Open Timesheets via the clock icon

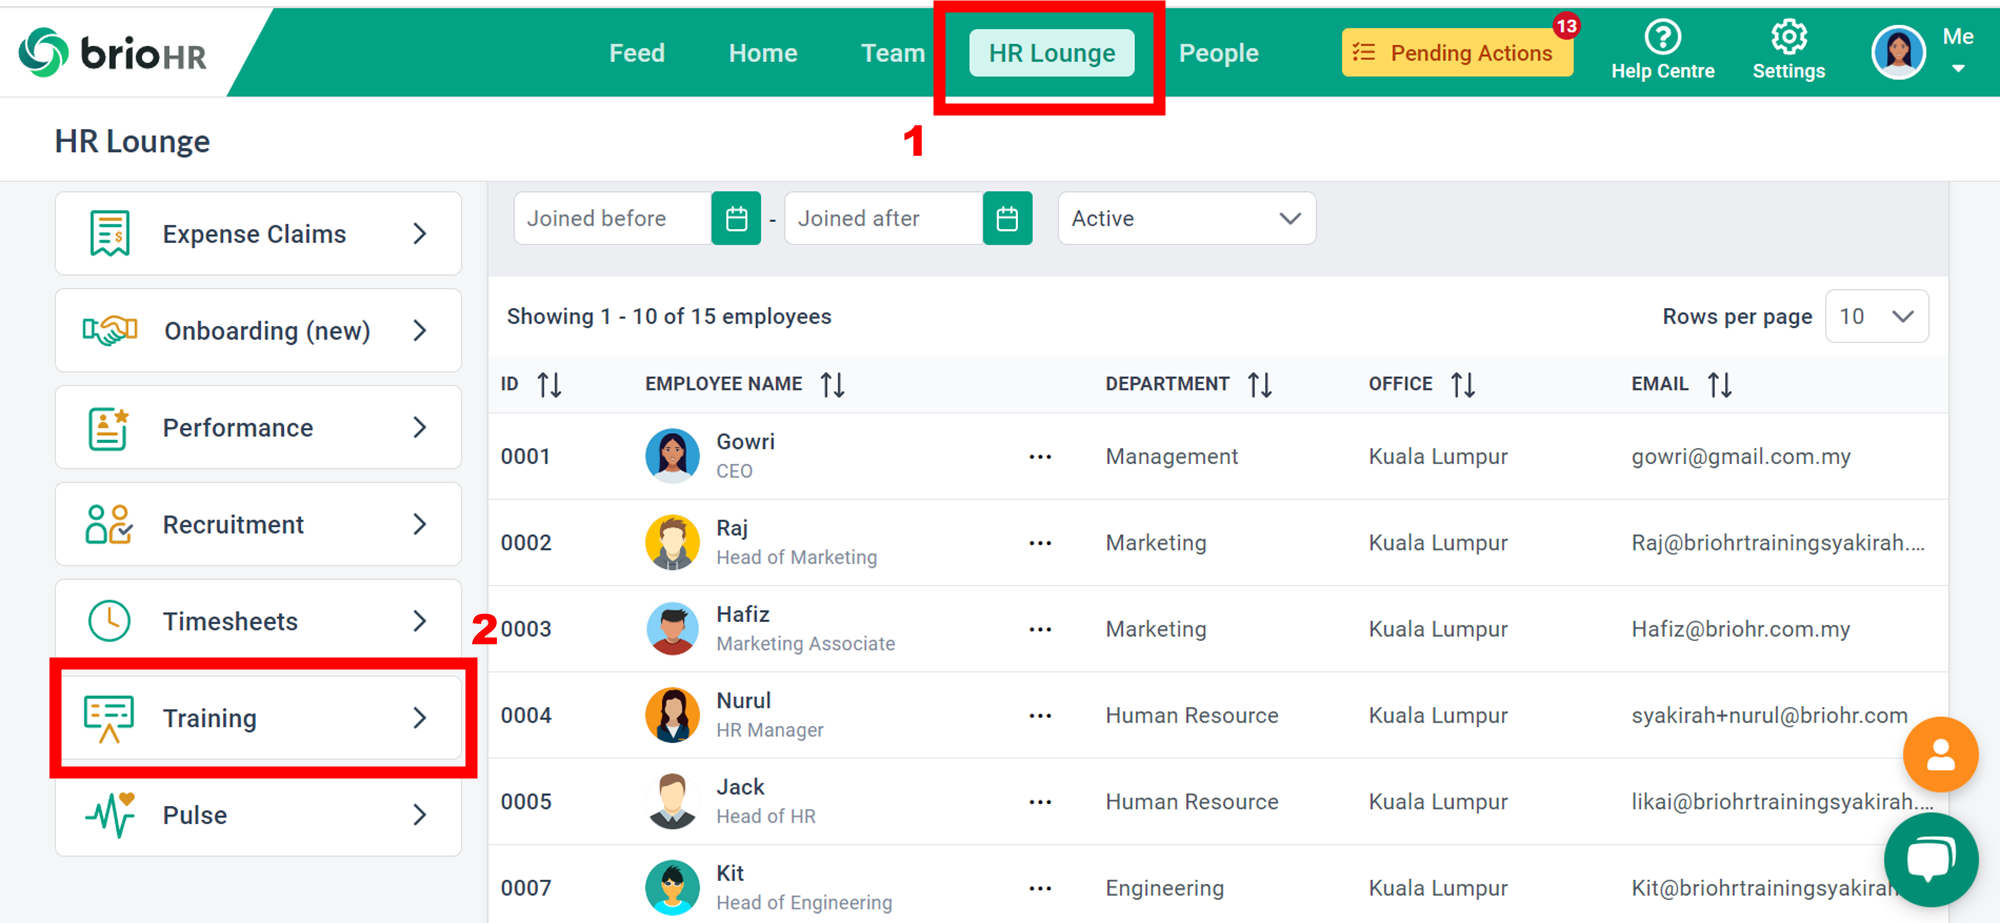(x=108, y=620)
